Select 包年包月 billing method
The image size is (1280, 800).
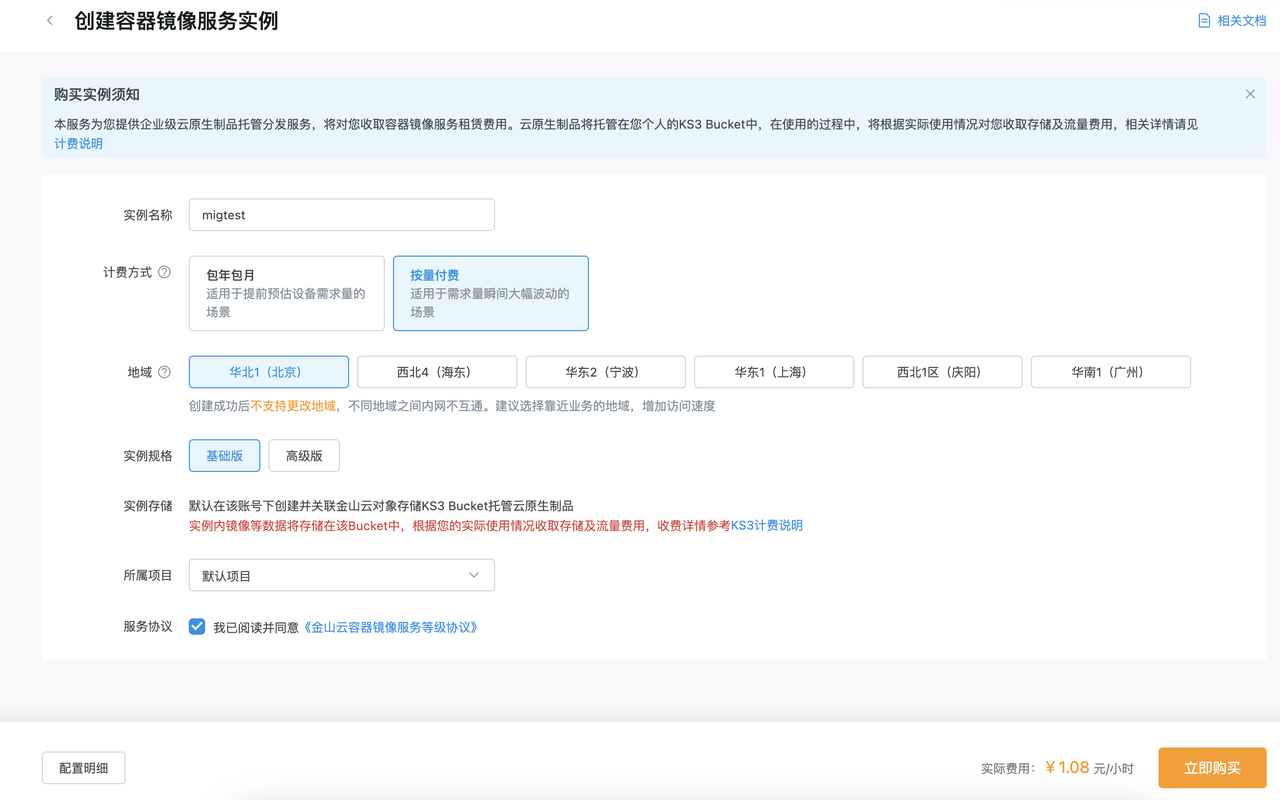pyautogui.click(x=287, y=293)
